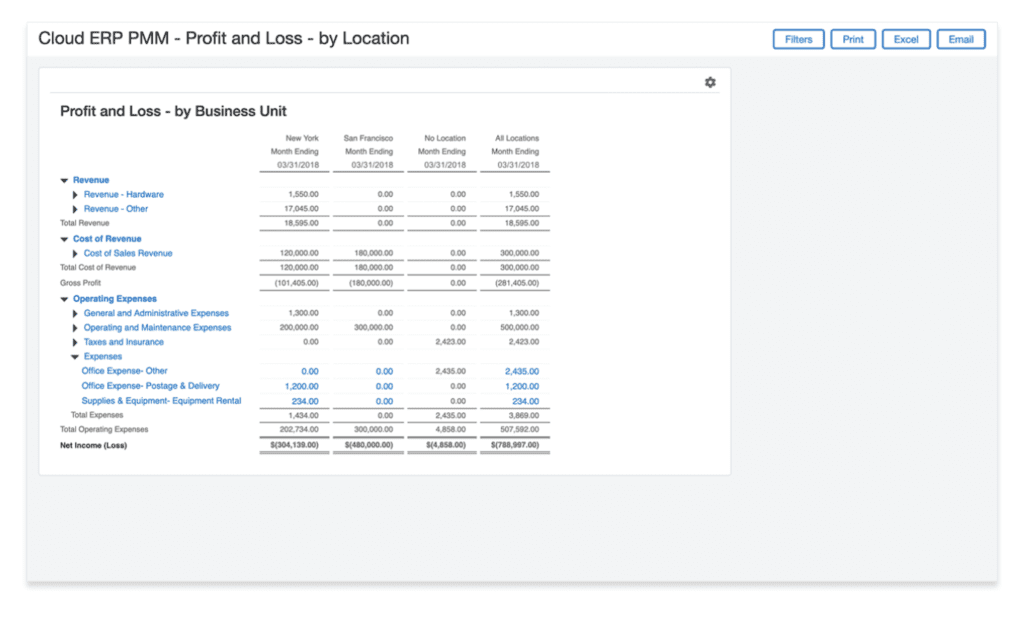The width and height of the screenshot is (1024, 619).
Task: Collapse the Revenue section arrow
Action: pyautogui.click(x=65, y=181)
